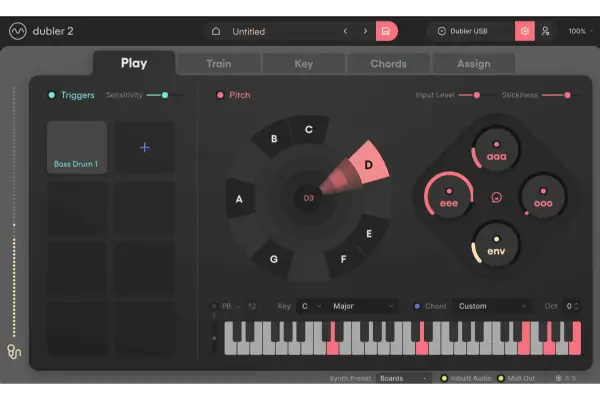The height and width of the screenshot is (400, 600).
Task: Open the Chords tab
Action: pyautogui.click(x=388, y=64)
